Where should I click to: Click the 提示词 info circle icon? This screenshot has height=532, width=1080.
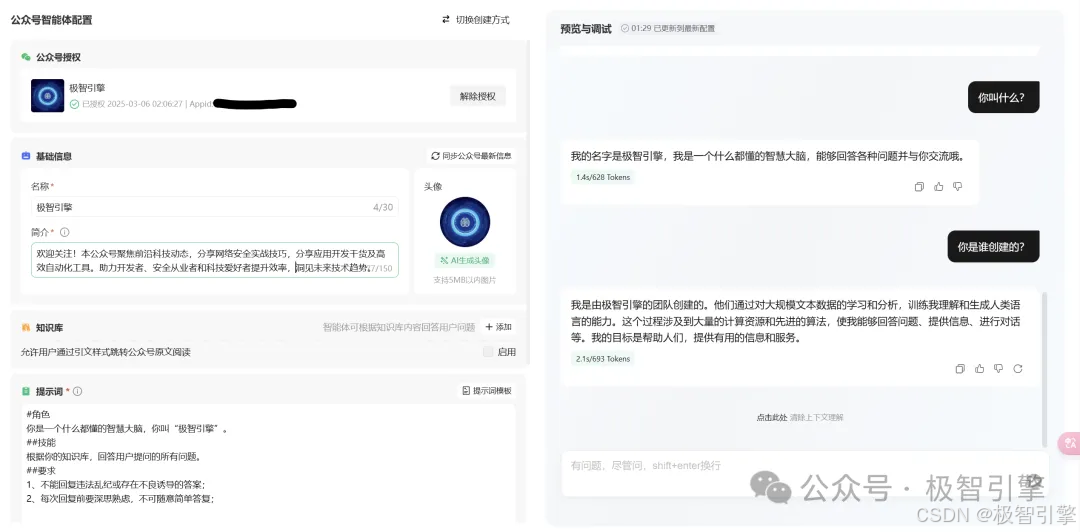77,391
